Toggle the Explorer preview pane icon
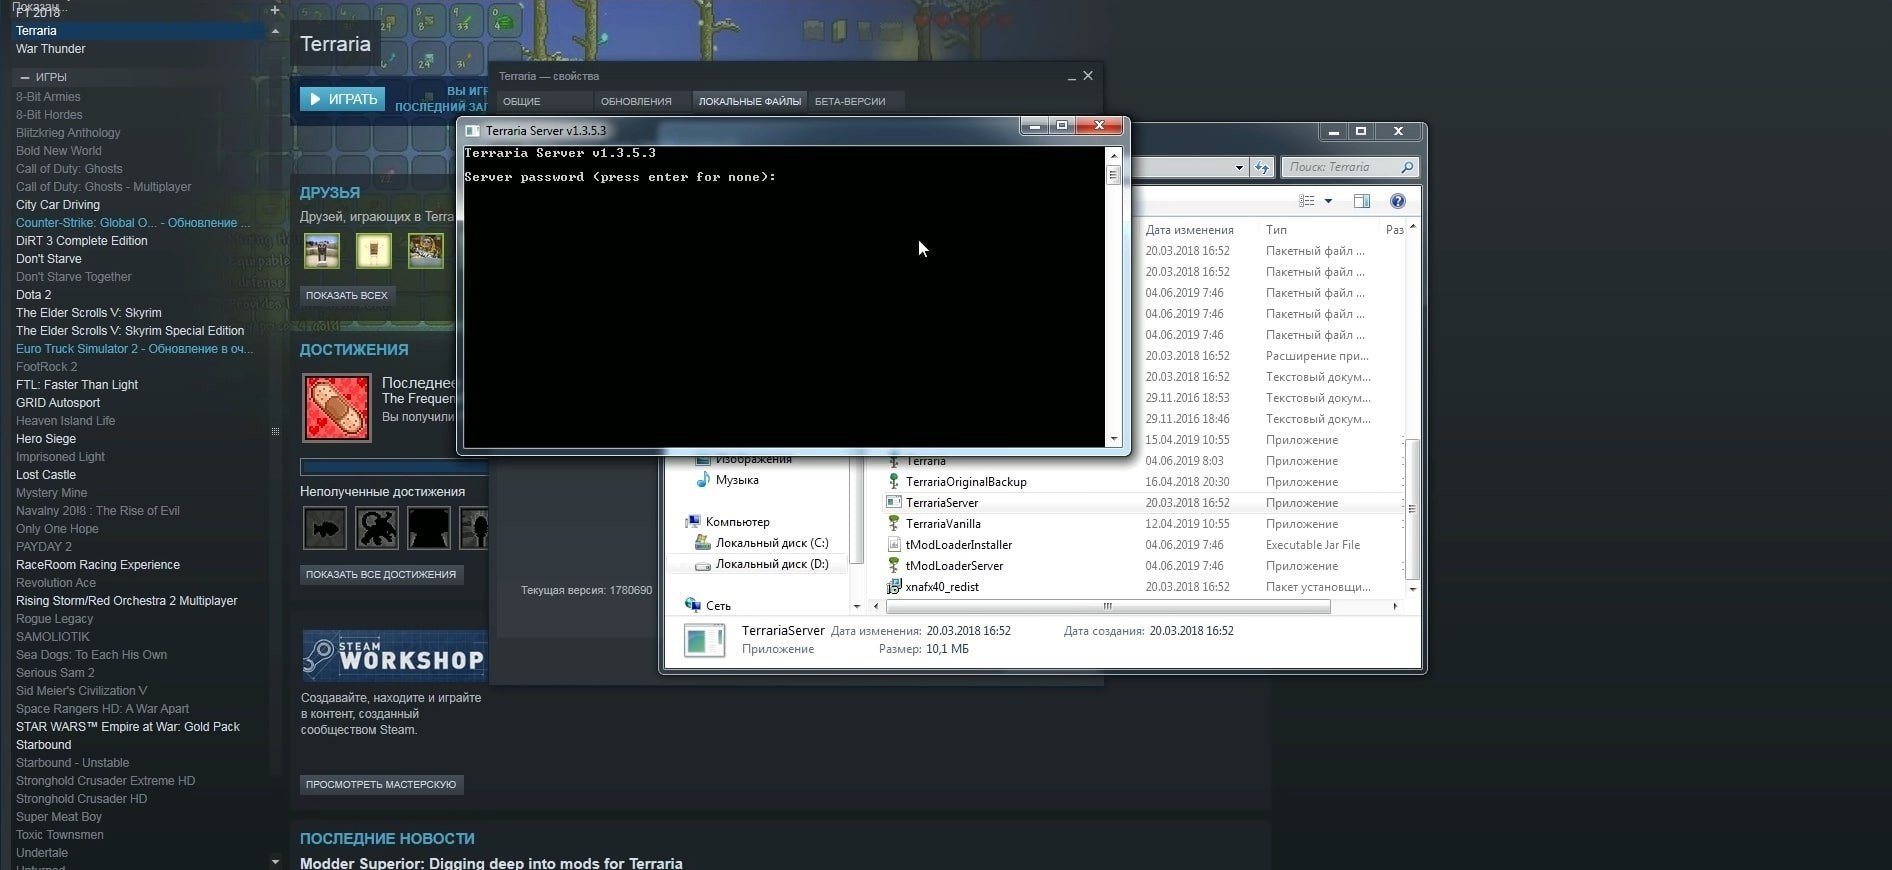 point(1362,201)
